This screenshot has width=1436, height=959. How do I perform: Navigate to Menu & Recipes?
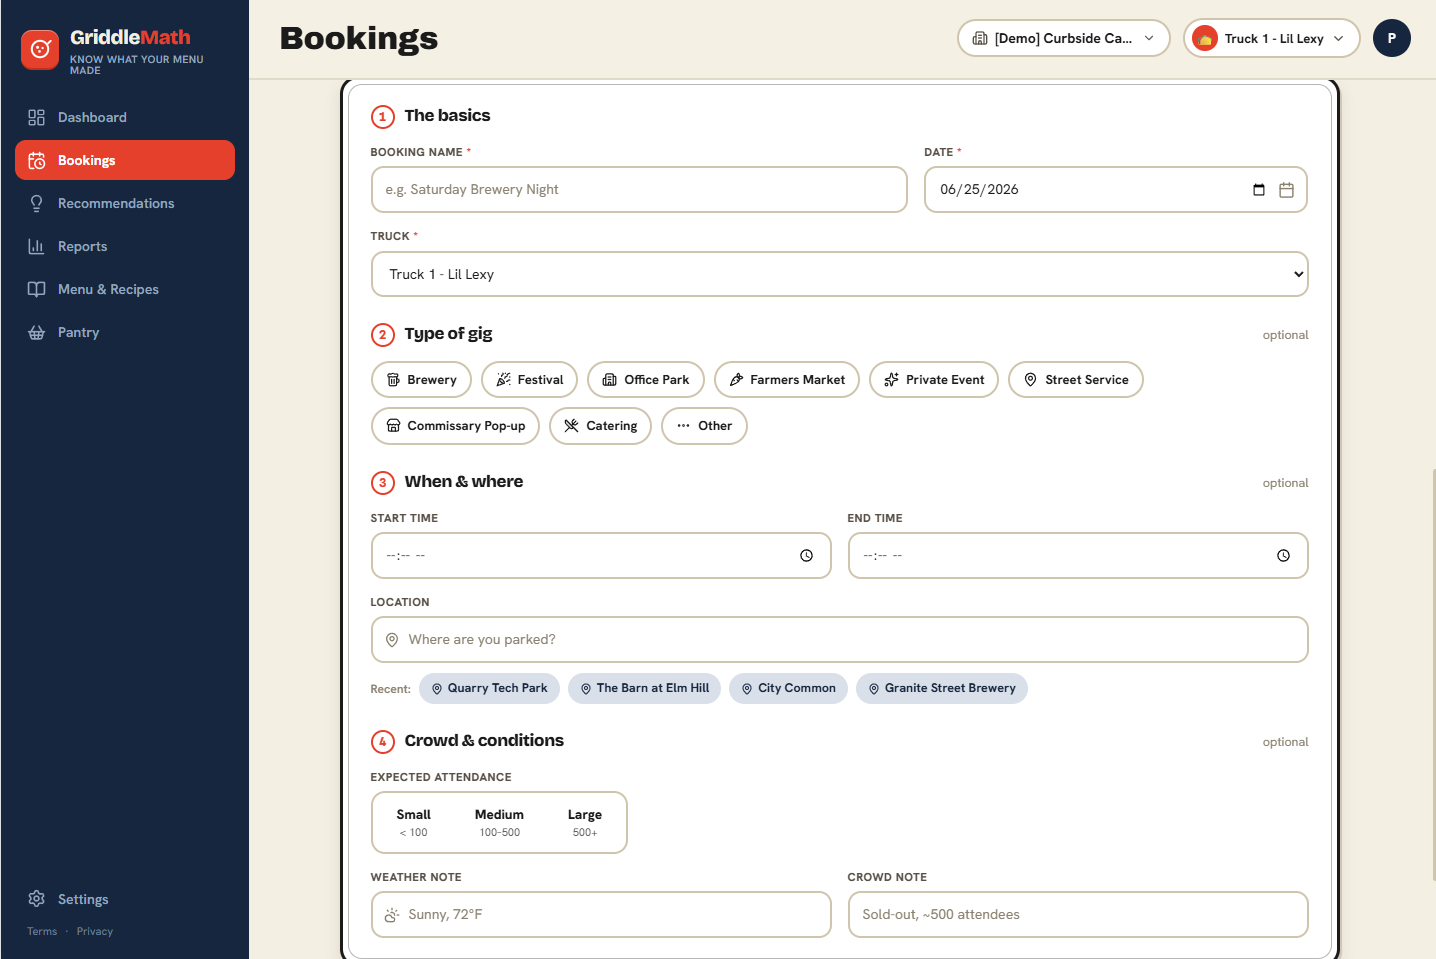point(125,289)
